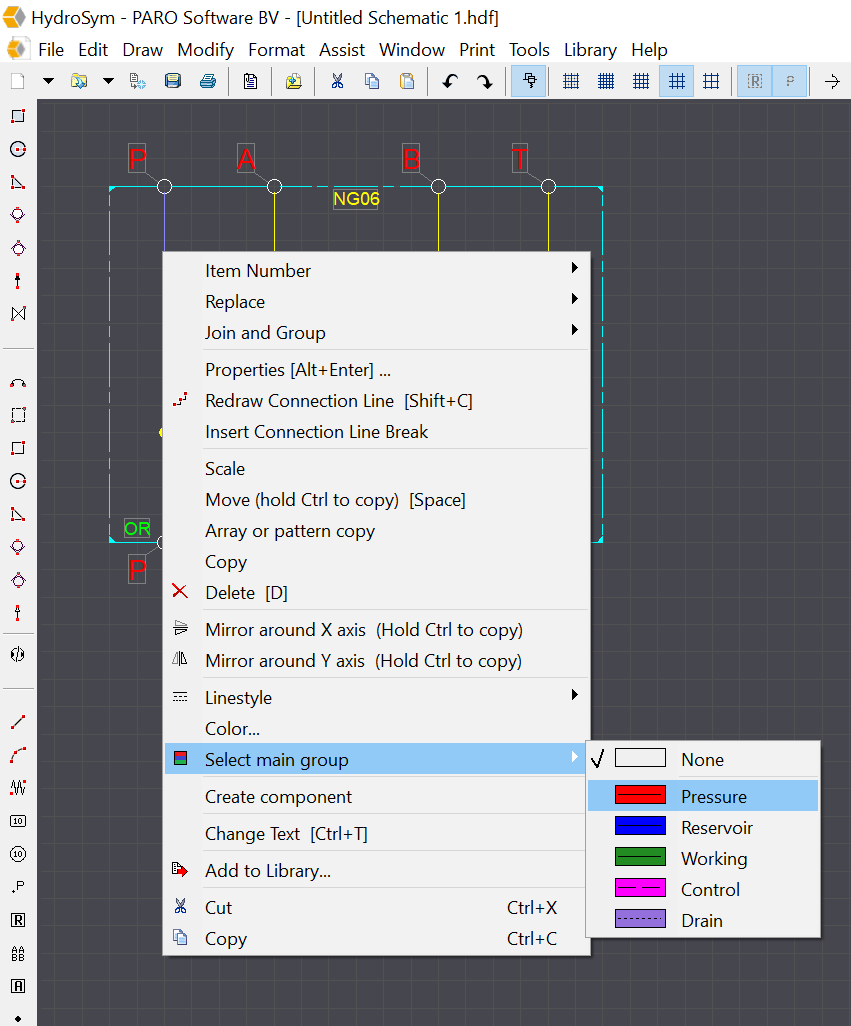
Task: Choose Insert Connection Line Break
Action: (376, 432)
